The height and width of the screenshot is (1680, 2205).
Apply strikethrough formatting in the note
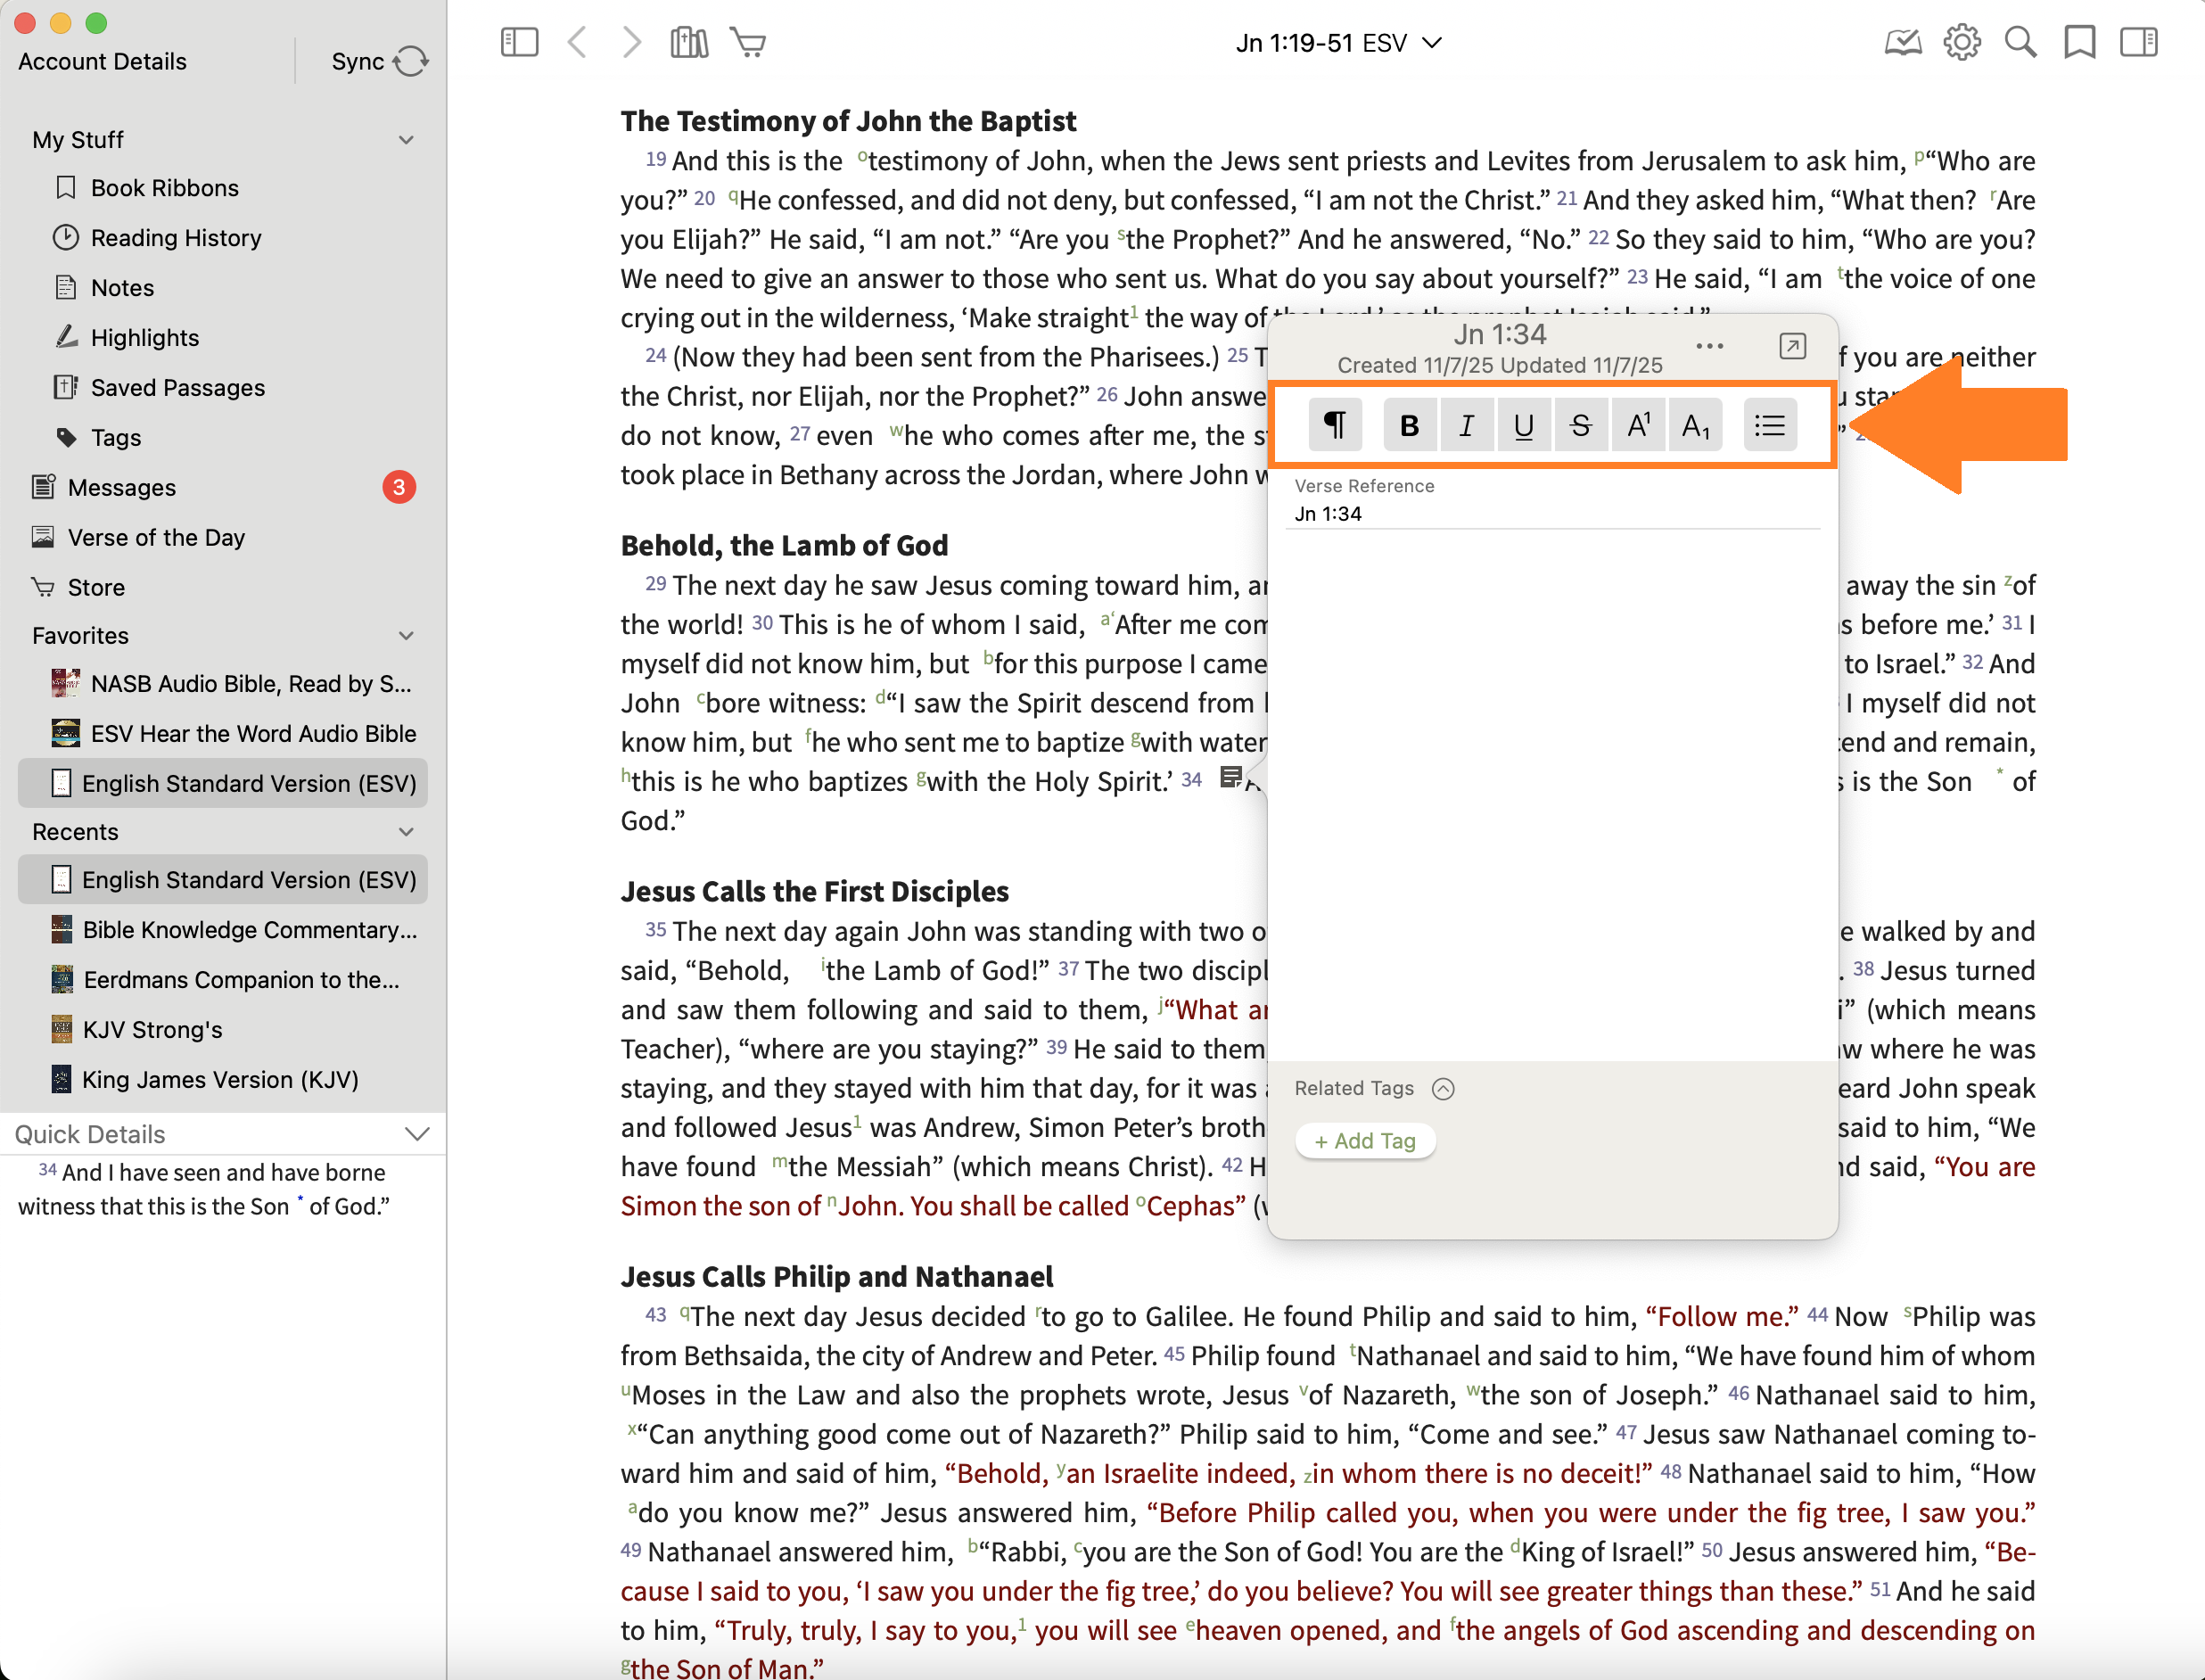(1580, 426)
